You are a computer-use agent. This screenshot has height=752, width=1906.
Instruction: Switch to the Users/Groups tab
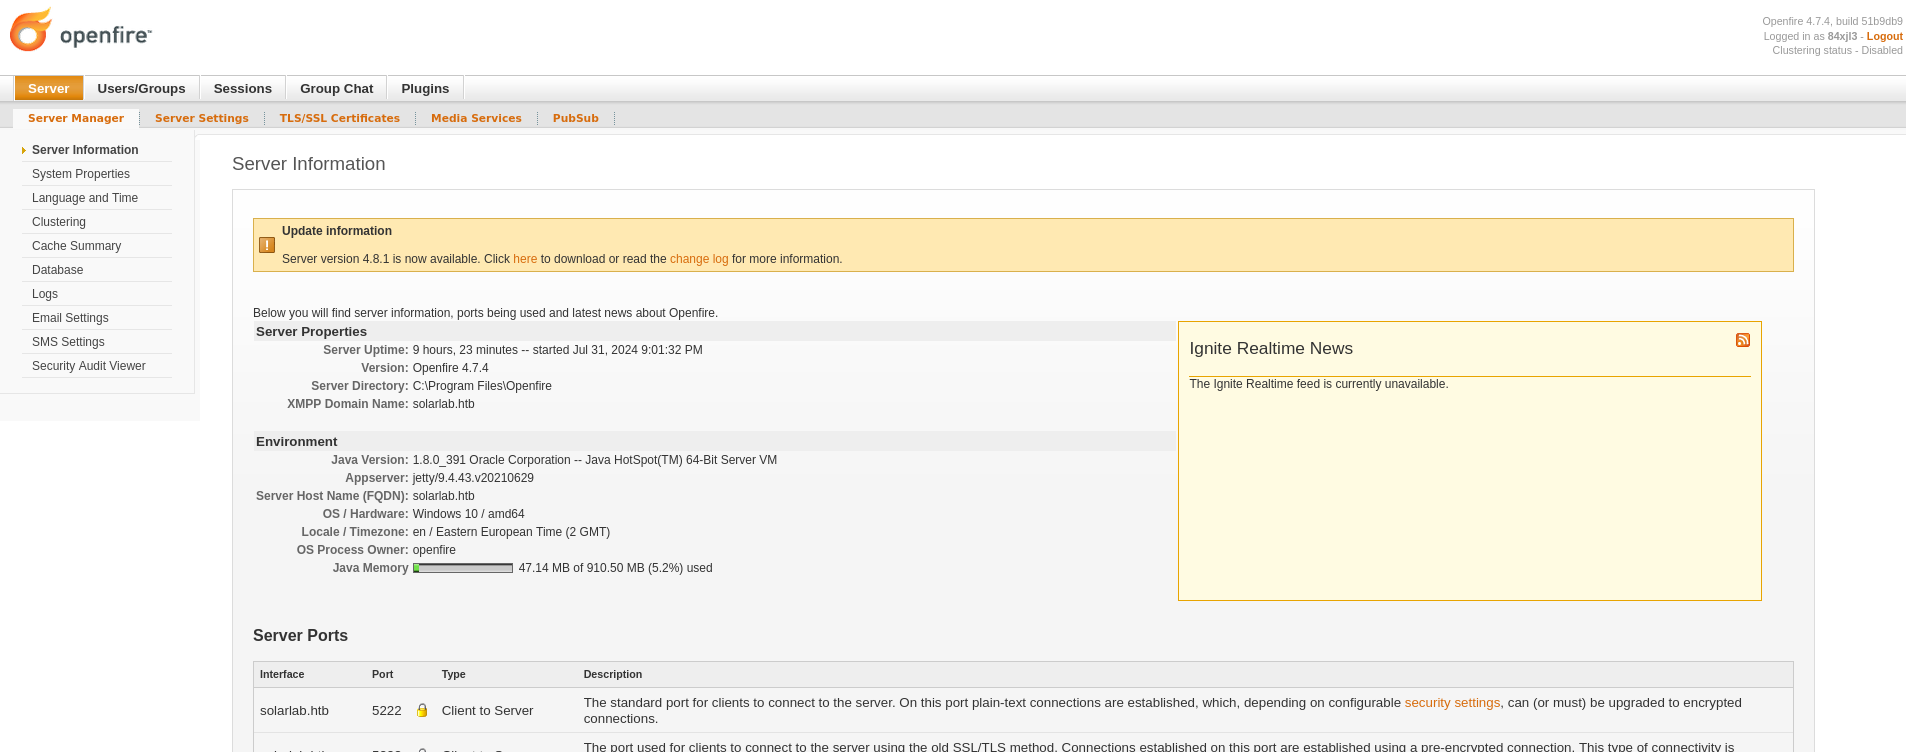tap(141, 88)
